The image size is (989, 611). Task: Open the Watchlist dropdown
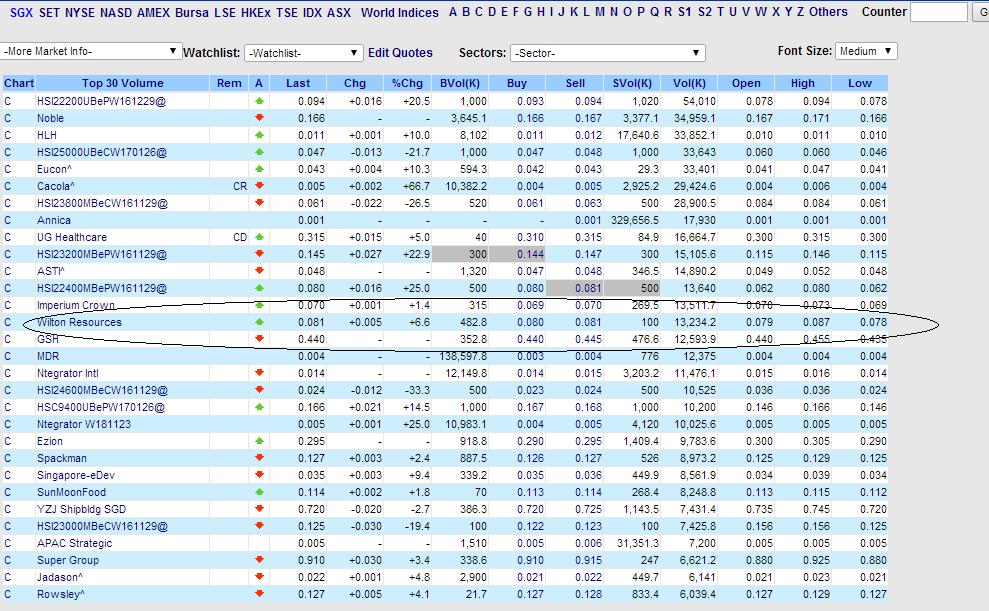[303, 53]
